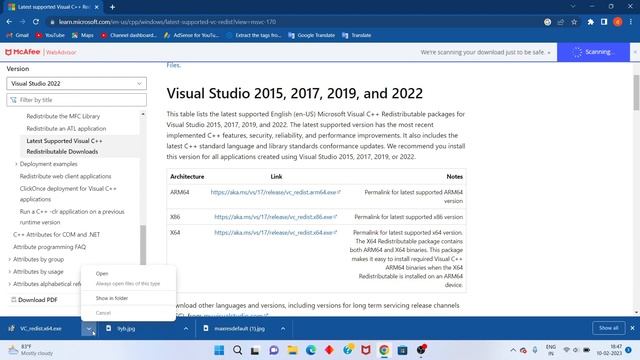Open the Chrome profile avatar
This screenshot has height=360, width=640.
[618, 22]
